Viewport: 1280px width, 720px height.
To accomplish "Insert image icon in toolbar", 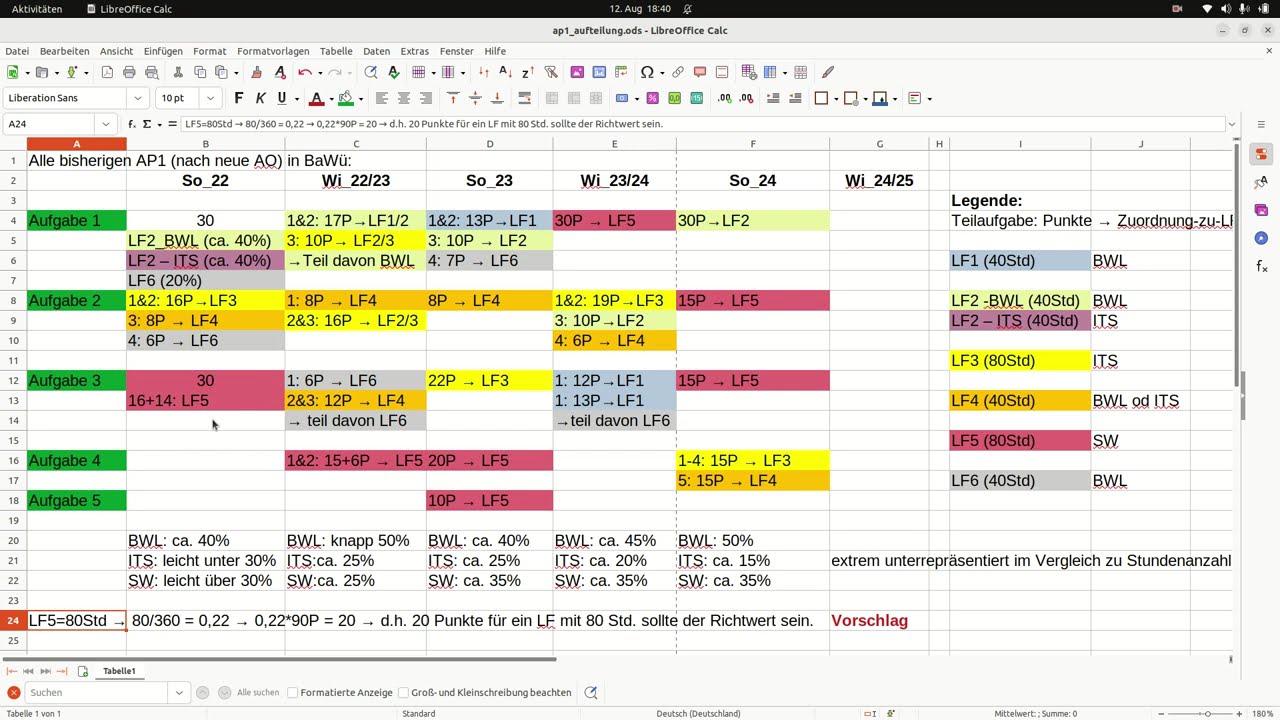I will tap(577, 72).
